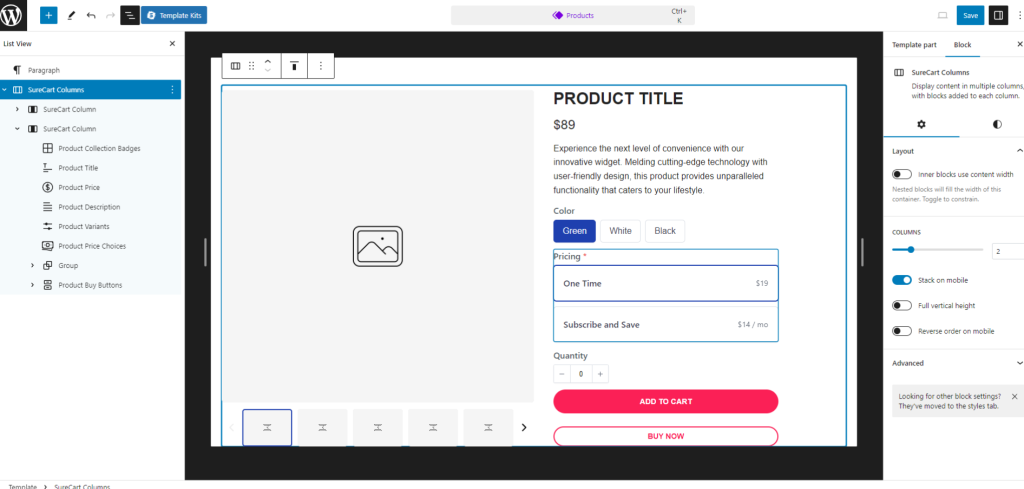Switch to Block tab
Screen dimensions: 1024x489
[962, 44]
